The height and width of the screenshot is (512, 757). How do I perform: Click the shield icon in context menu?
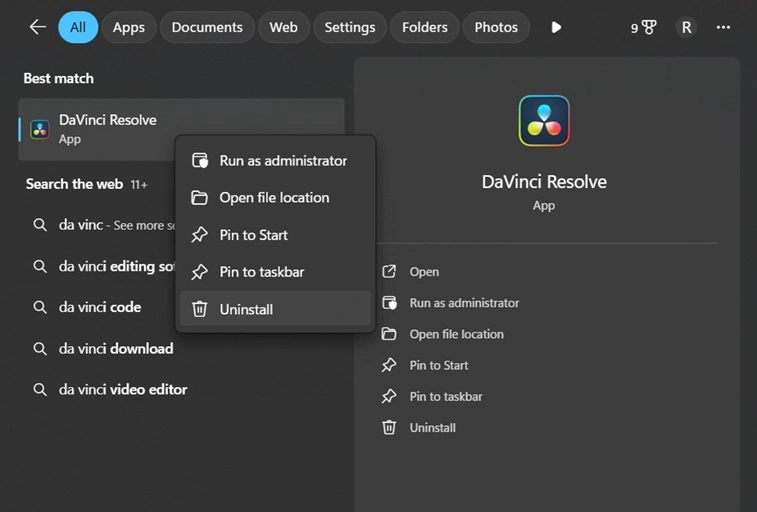[199, 160]
